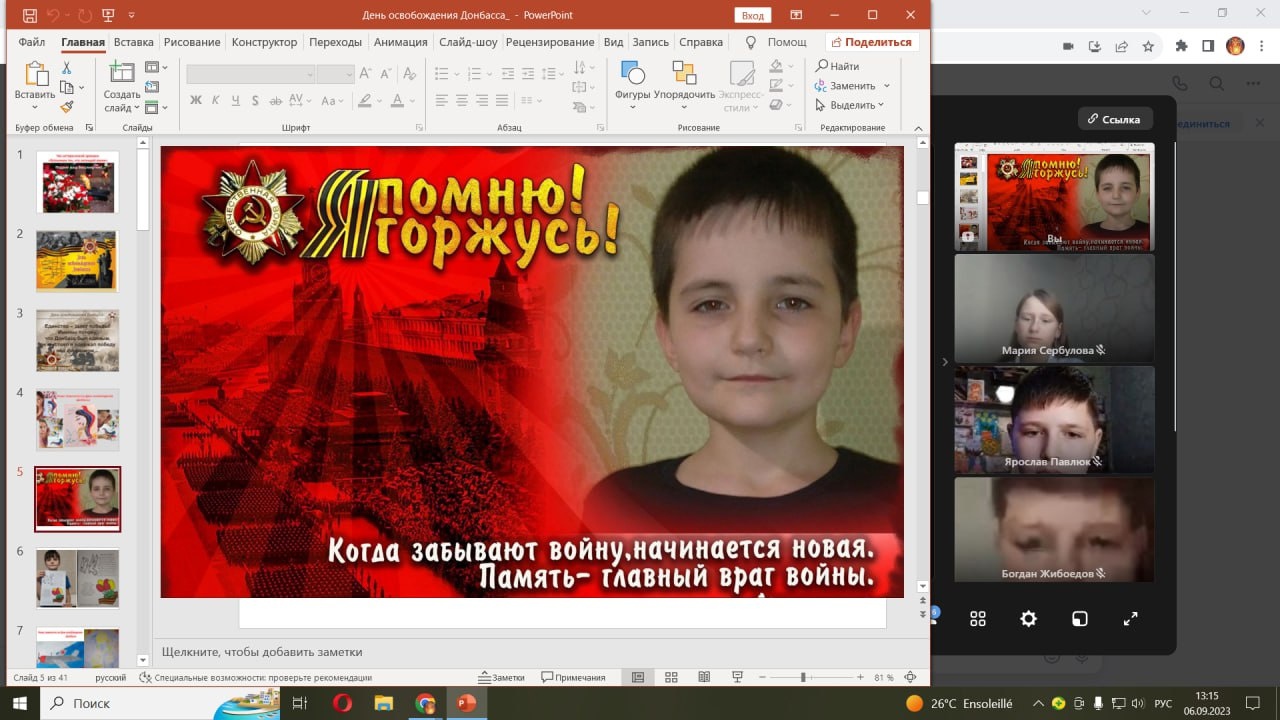
Task: Open the Chrome three-dot menu
Action: (1262, 46)
